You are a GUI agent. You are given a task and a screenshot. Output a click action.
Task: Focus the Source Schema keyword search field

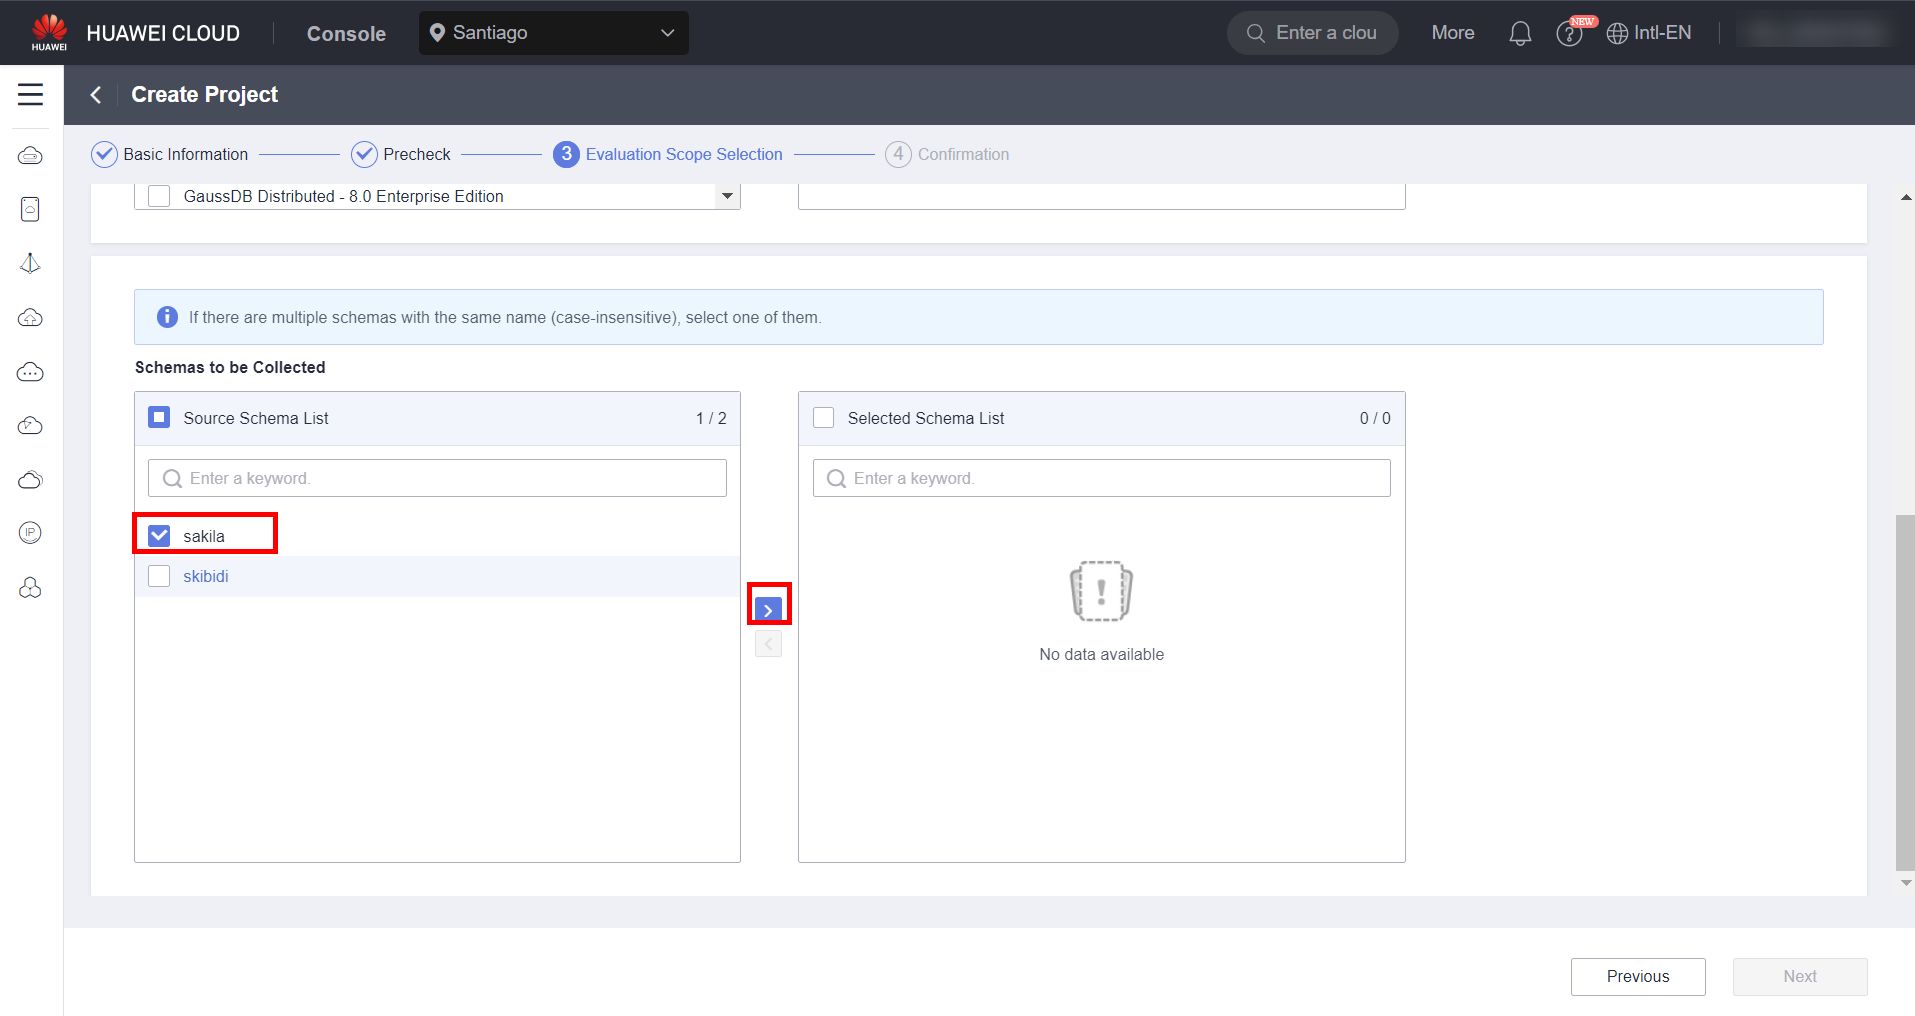click(437, 478)
